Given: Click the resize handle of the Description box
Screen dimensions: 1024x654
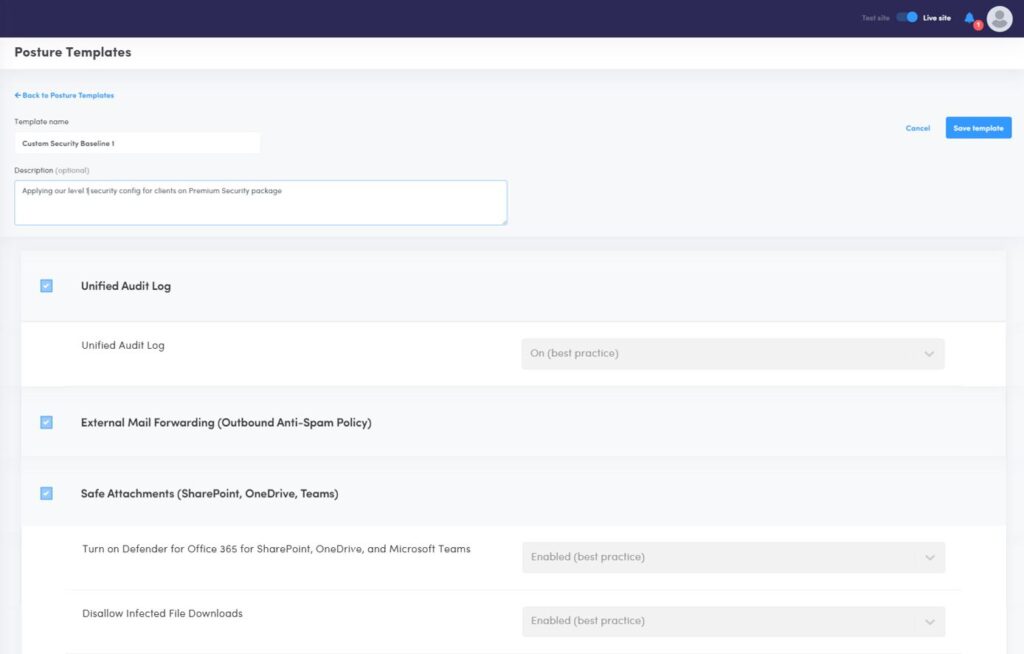Looking at the screenshot, I should click(x=504, y=222).
